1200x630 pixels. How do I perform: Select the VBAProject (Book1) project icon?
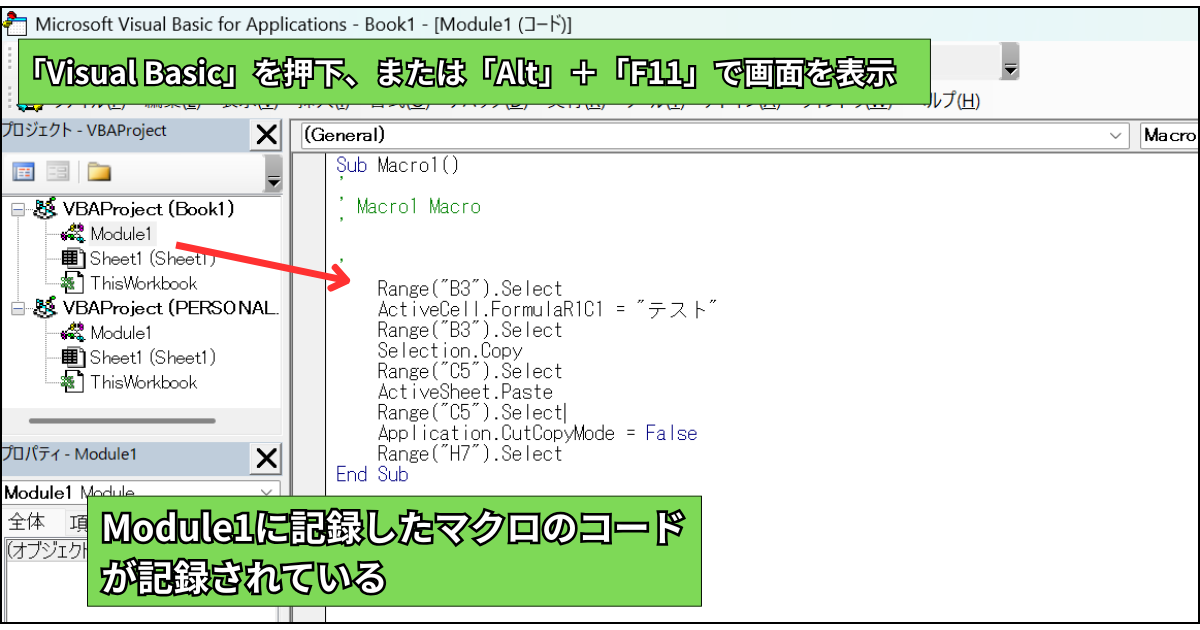point(46,209)
